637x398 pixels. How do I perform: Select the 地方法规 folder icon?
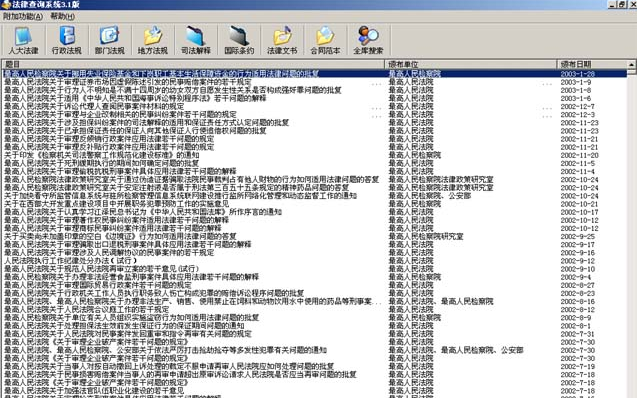click(153, 40)
